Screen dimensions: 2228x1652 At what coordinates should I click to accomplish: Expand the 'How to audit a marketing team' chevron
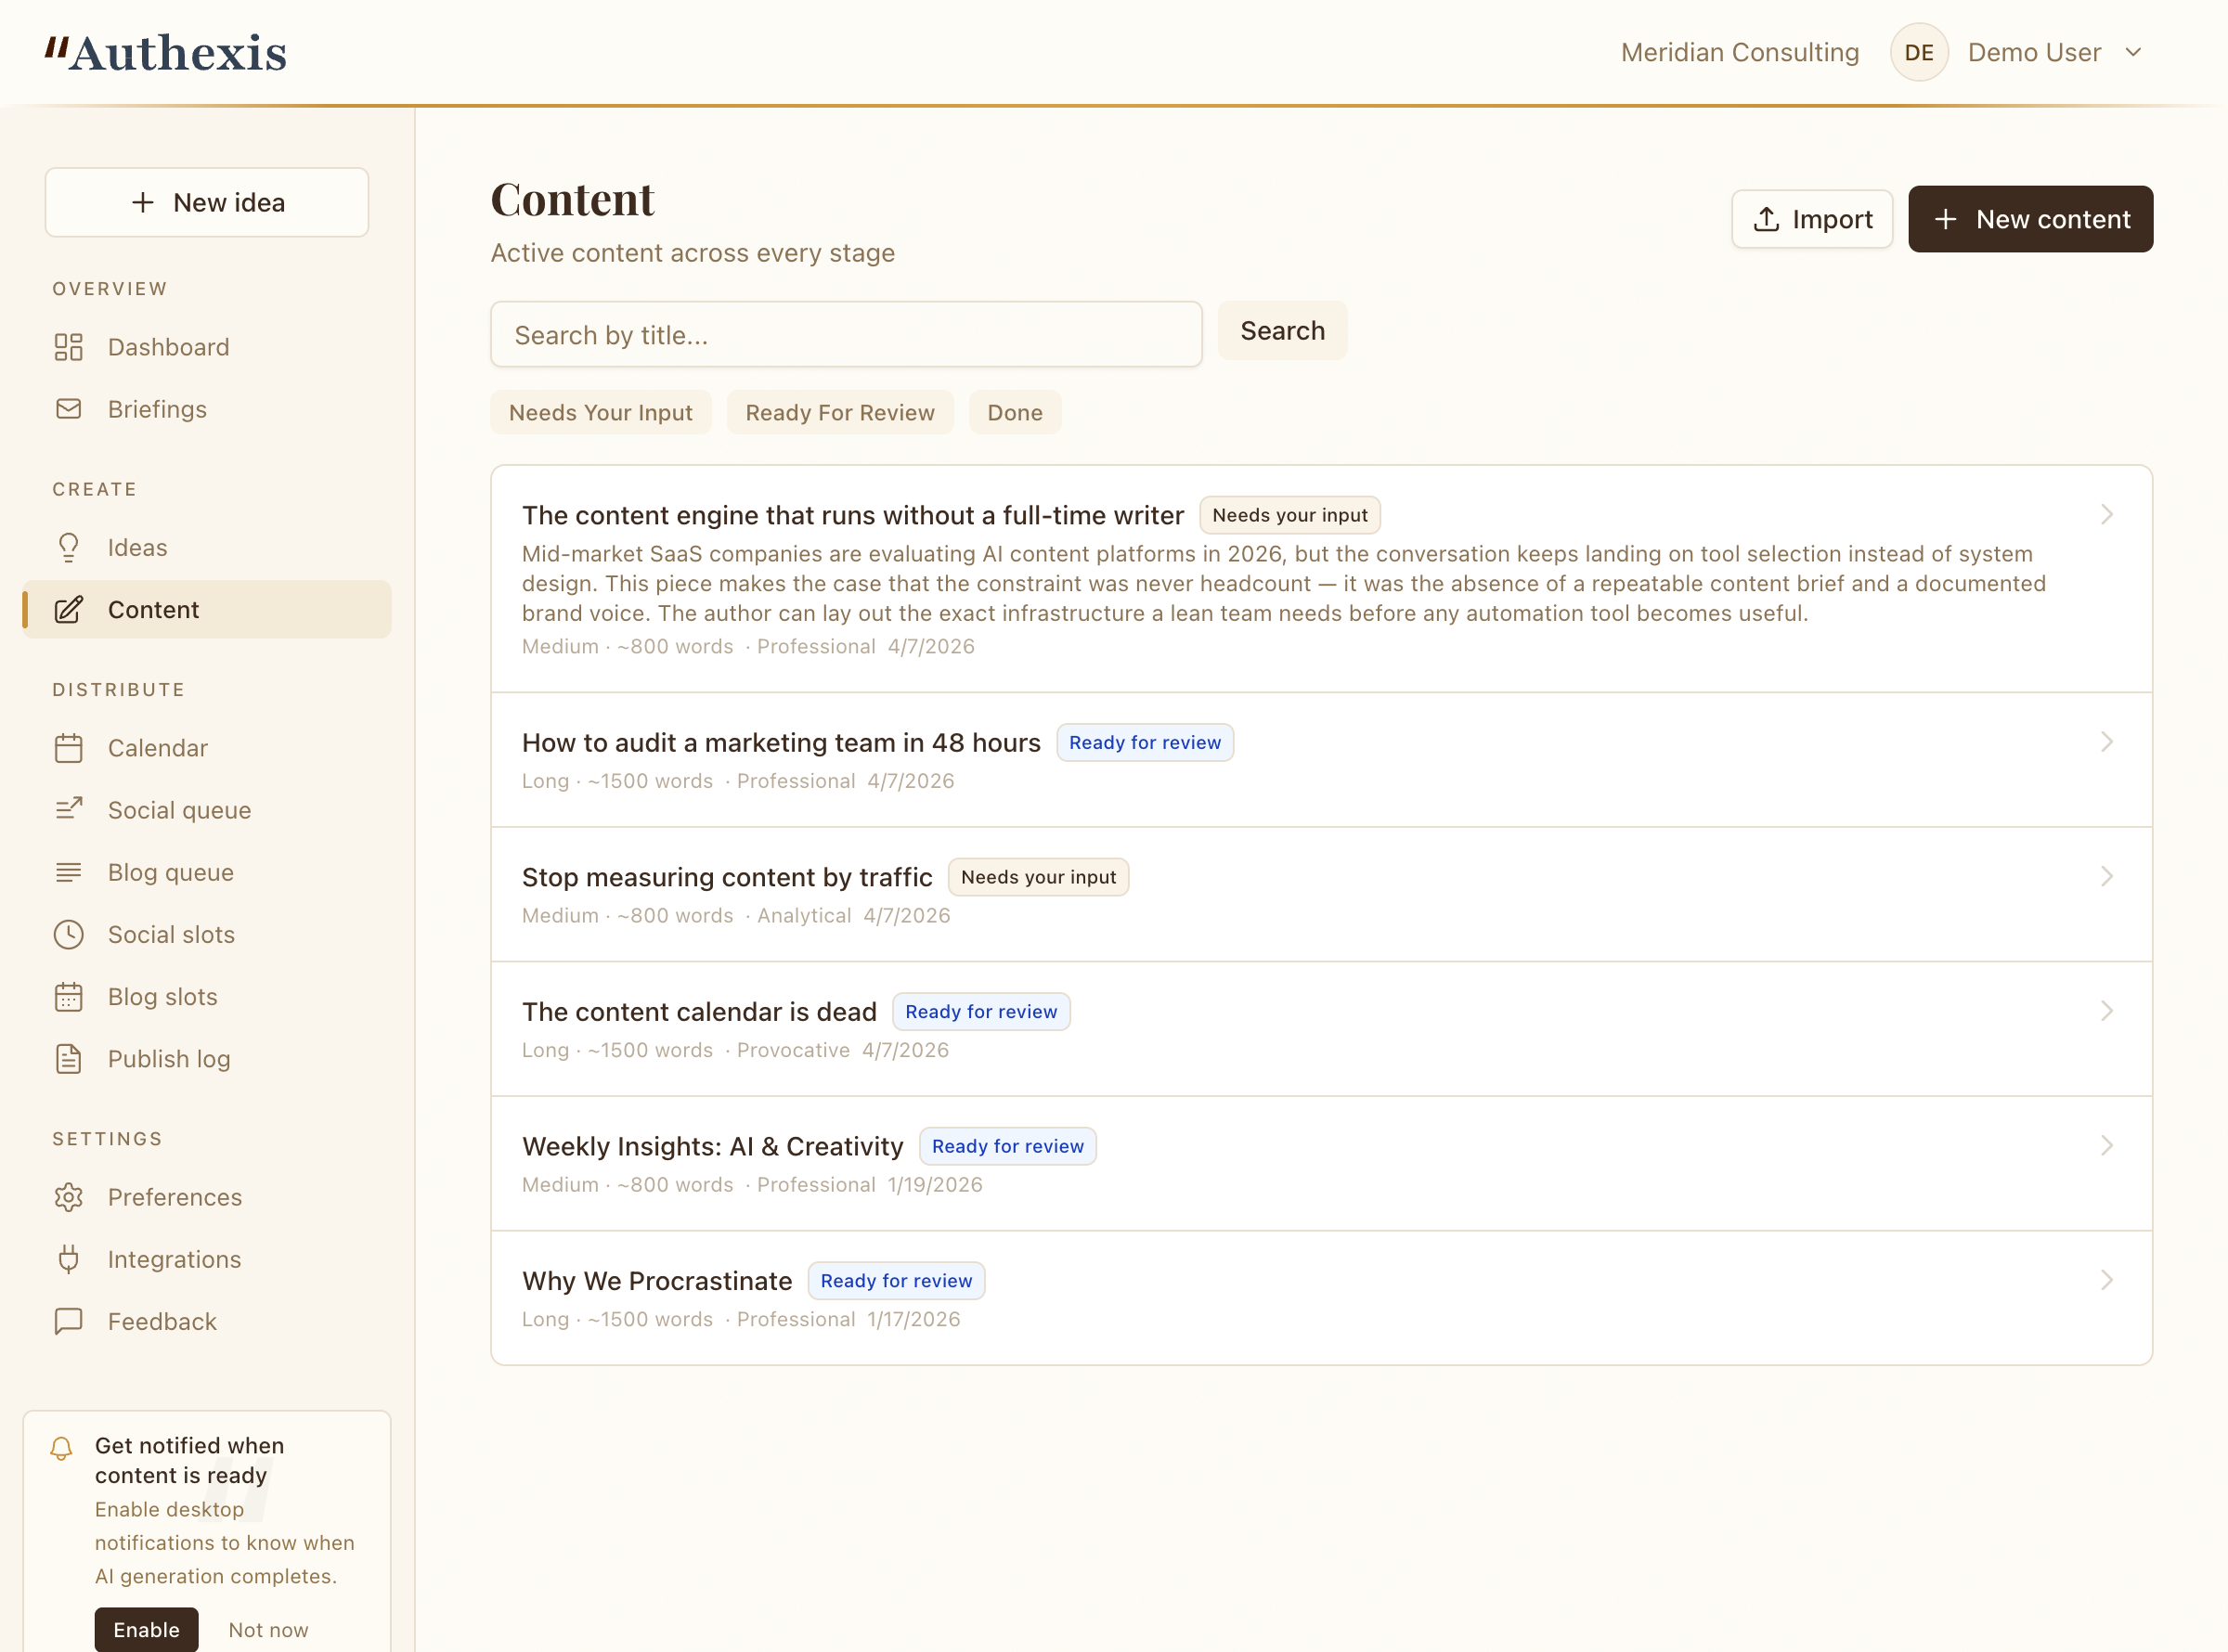tap(2106, 742)
